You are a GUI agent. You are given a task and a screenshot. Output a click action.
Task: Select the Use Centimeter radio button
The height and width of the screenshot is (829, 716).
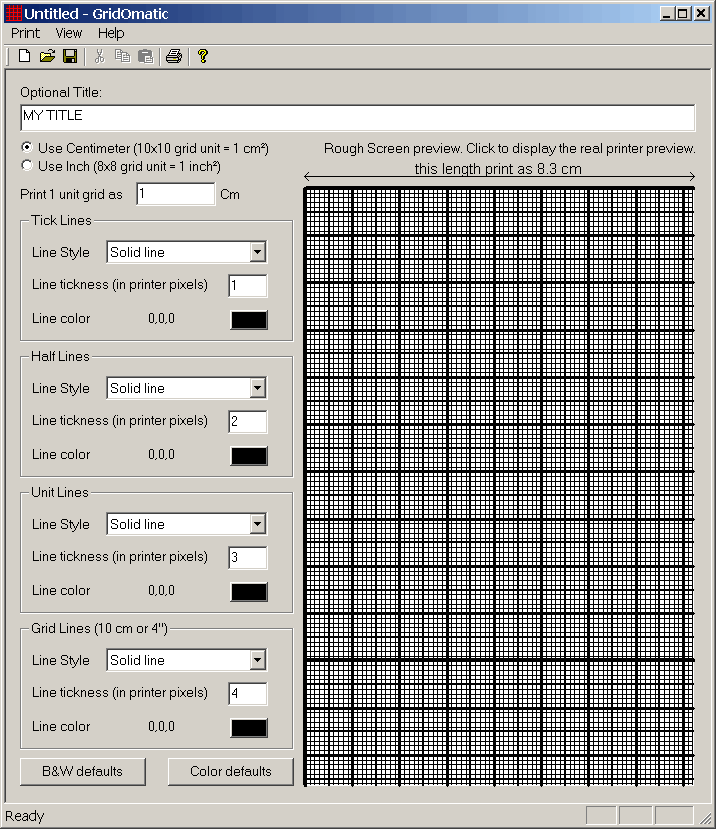point(27,148)
